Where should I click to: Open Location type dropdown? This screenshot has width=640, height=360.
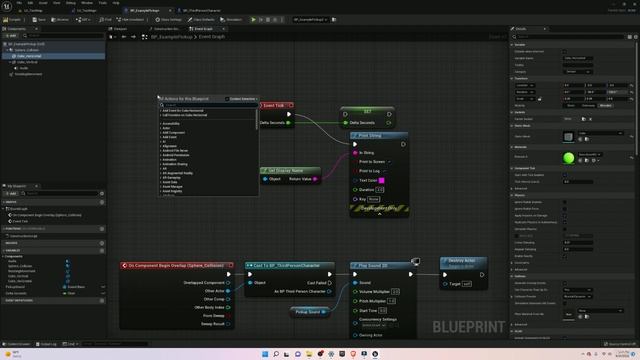point(525,85)
